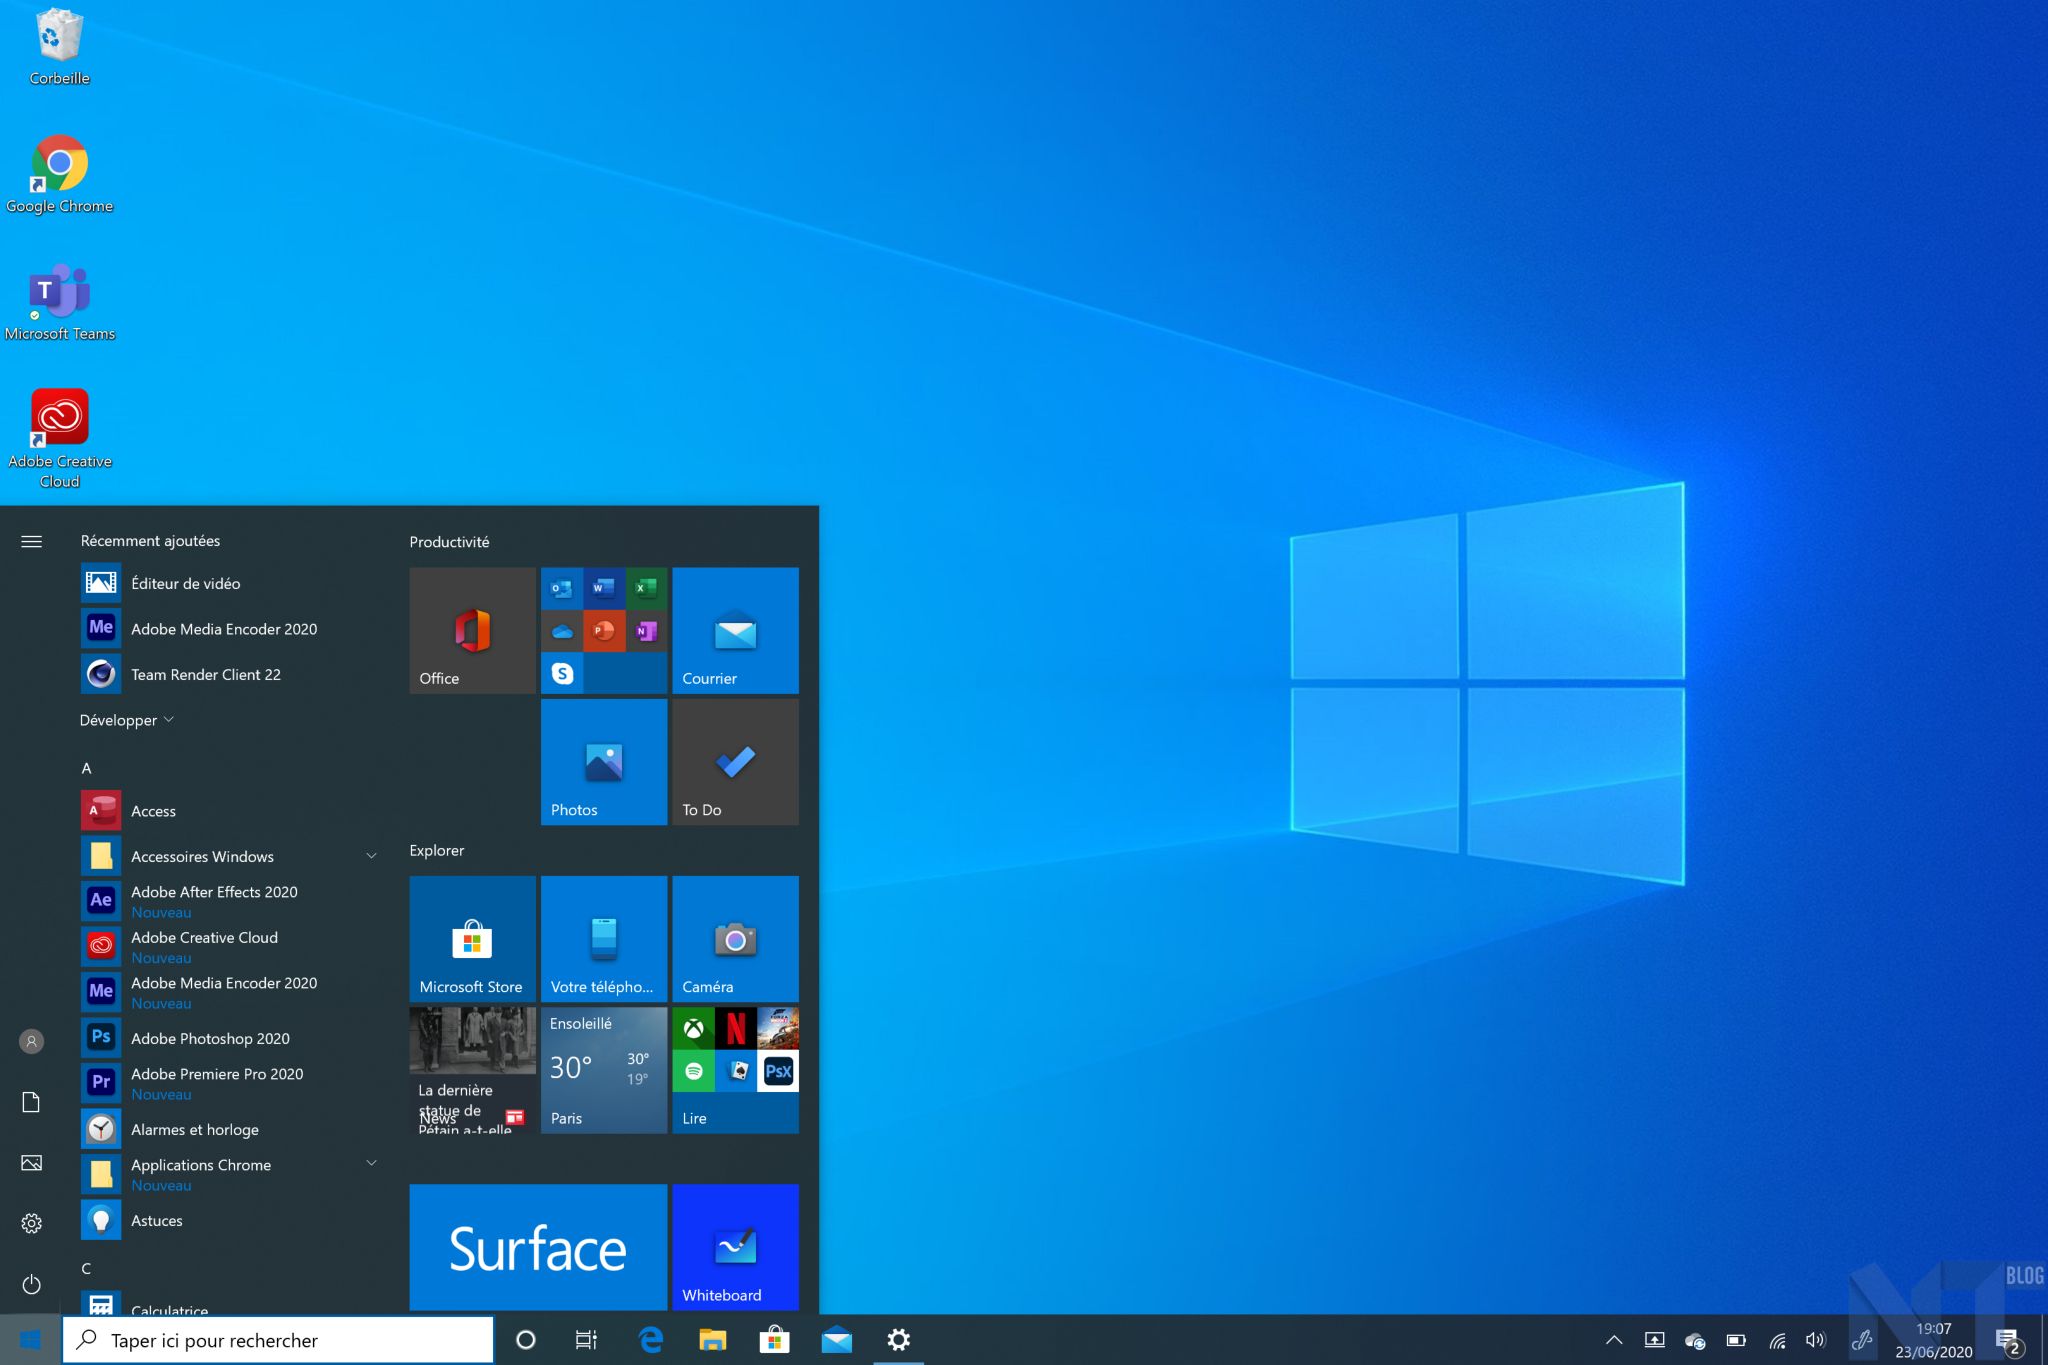This screenshot has width=2048, height=1365.
Task: Click the Caméra tile
Action: (x=735, y=939)
